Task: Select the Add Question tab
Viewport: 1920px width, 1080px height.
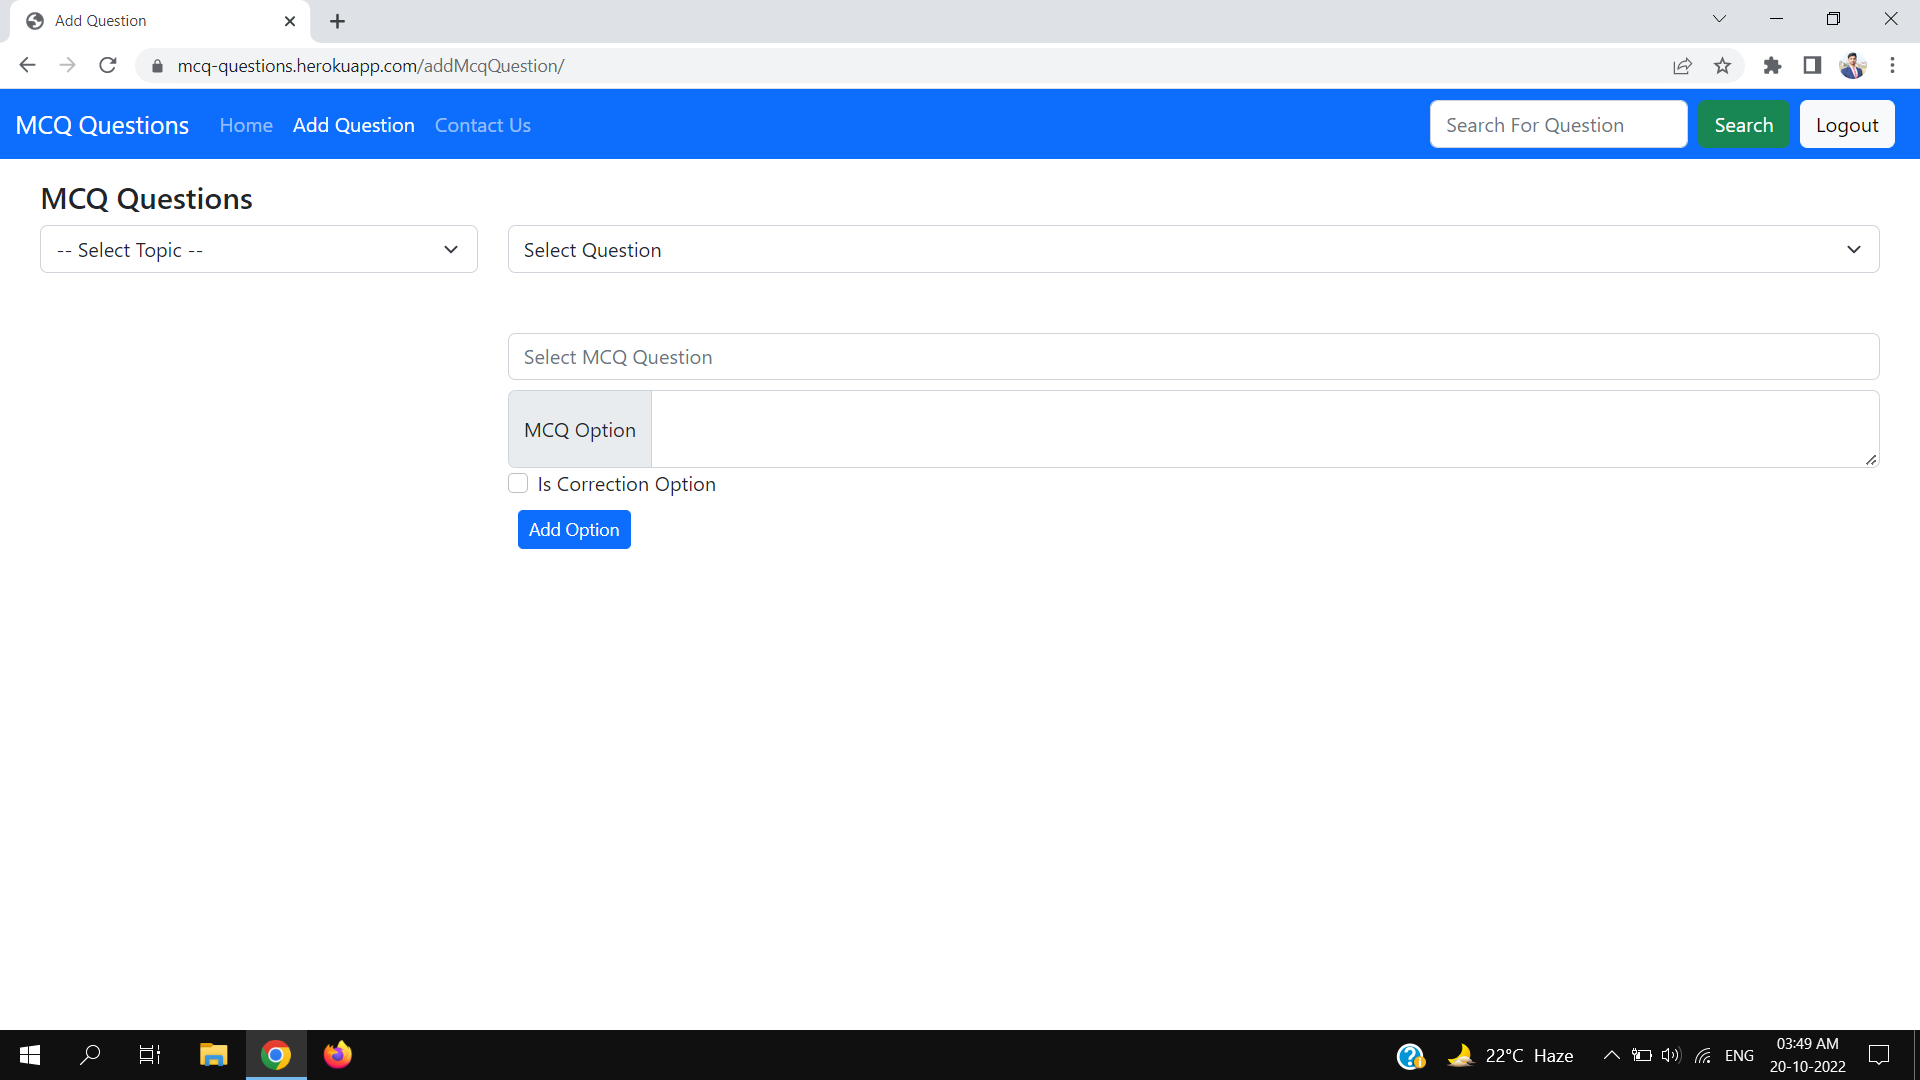Action: point(353,124)
